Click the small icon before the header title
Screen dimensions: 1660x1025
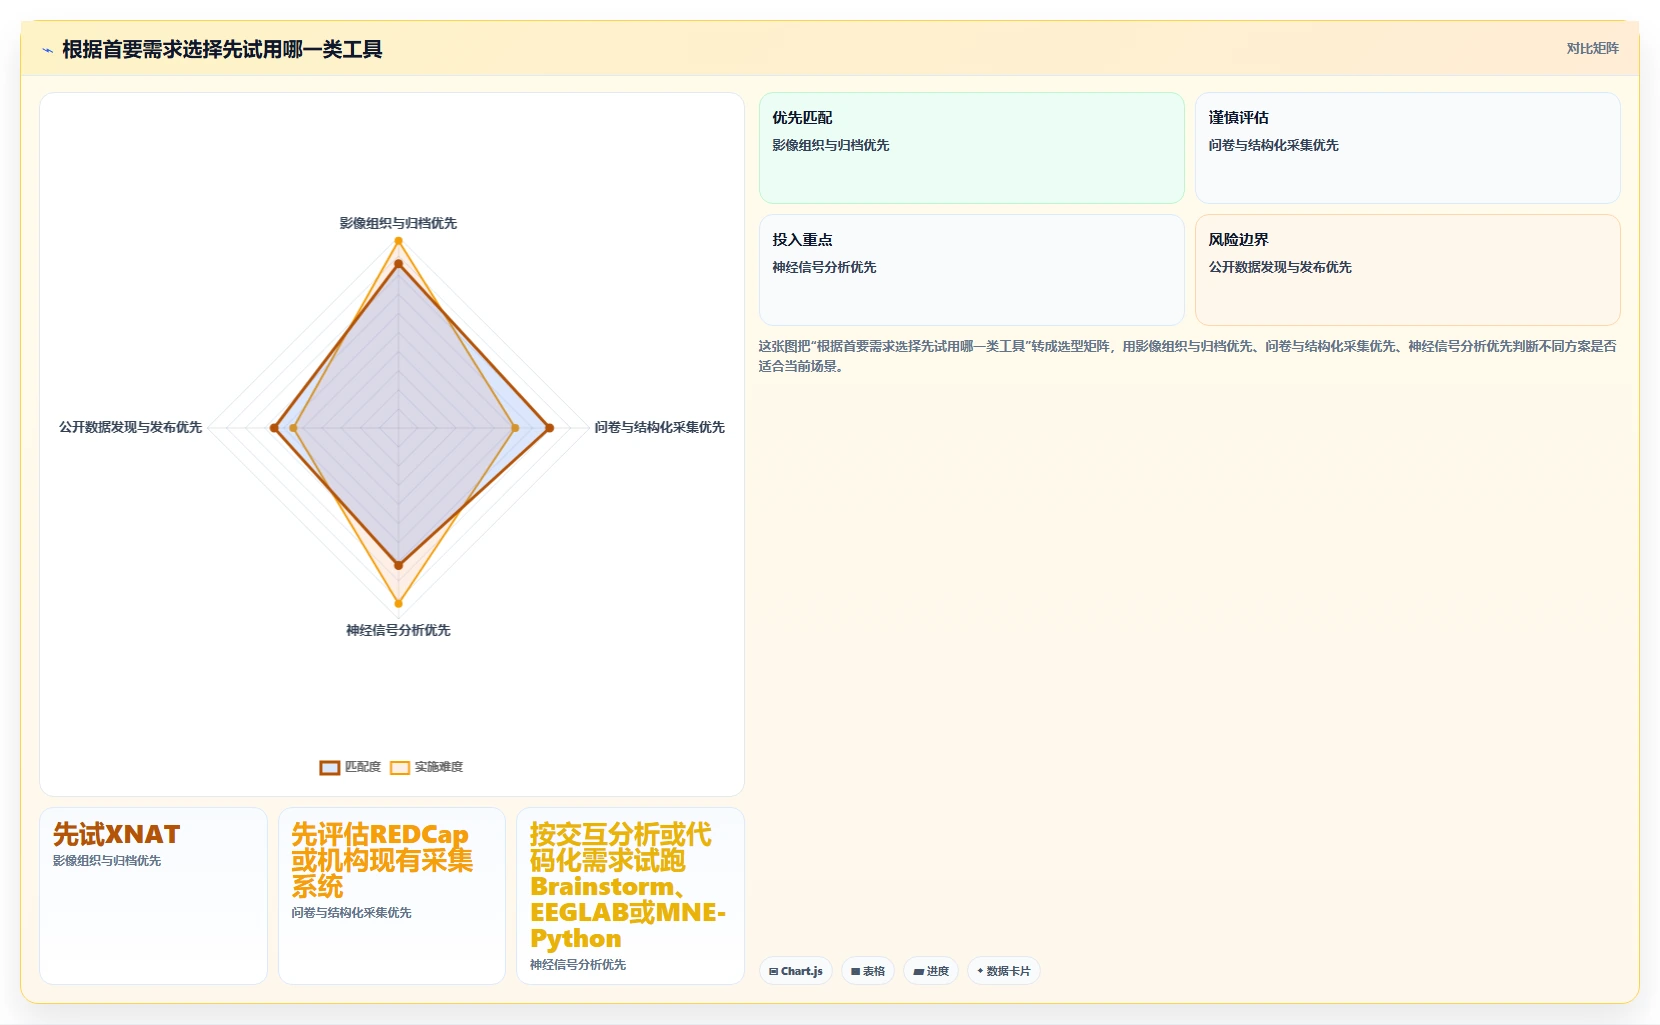[47, 50]
